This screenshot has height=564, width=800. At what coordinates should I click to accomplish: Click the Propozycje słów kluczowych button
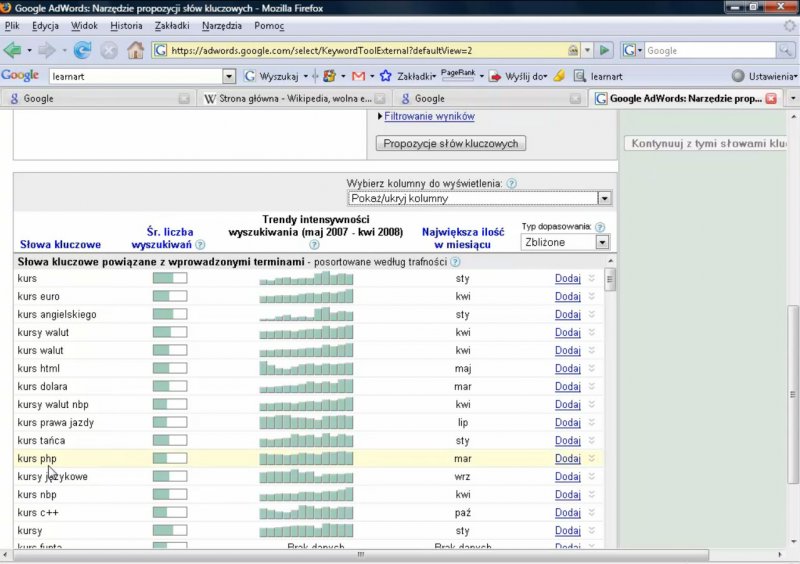(451, 143)
